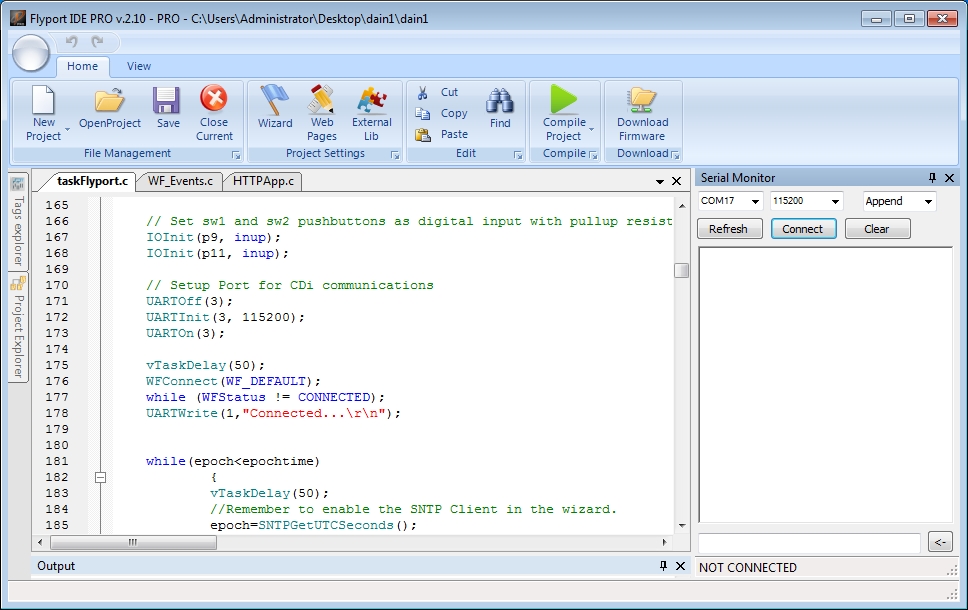The height and width of the screenshot is (610, 968).
Task: Click the line "IOInit(p9, inup);"
Action: coord(213,238)
